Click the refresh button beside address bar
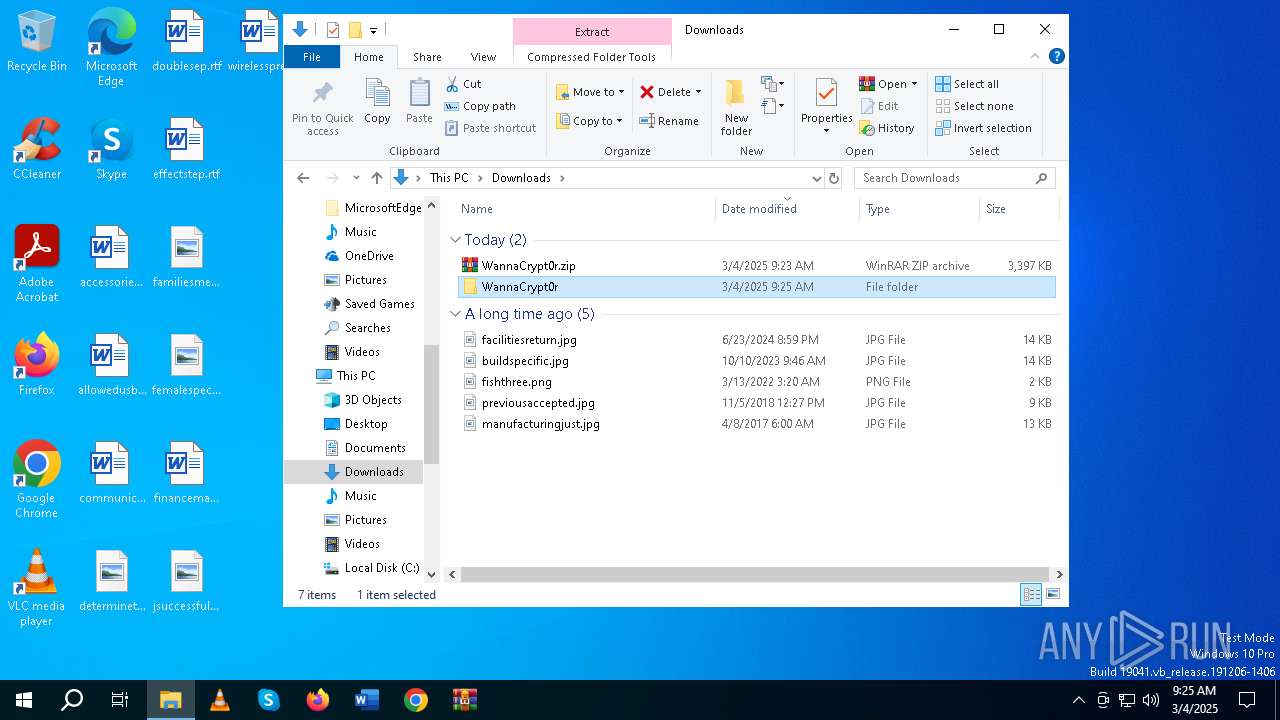This screenshot has width=1280, height=720. tap(834, 178)
